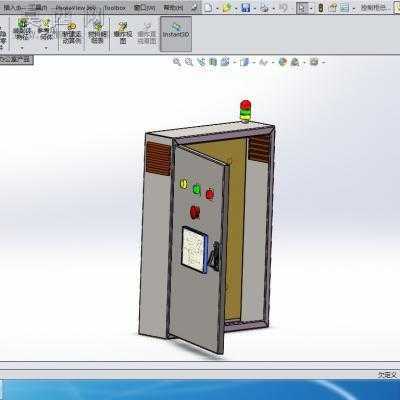Expand the New document dropdown arrow
The width and height of the screenshot is (400, 400).
pyautogui.click(x=217, y=8)
